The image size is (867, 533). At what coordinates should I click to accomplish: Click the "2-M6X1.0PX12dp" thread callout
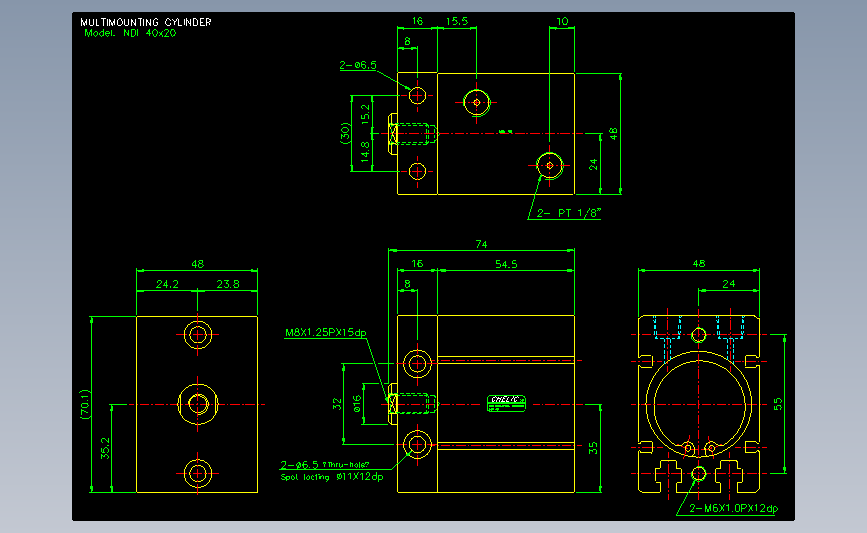[733, 508]
